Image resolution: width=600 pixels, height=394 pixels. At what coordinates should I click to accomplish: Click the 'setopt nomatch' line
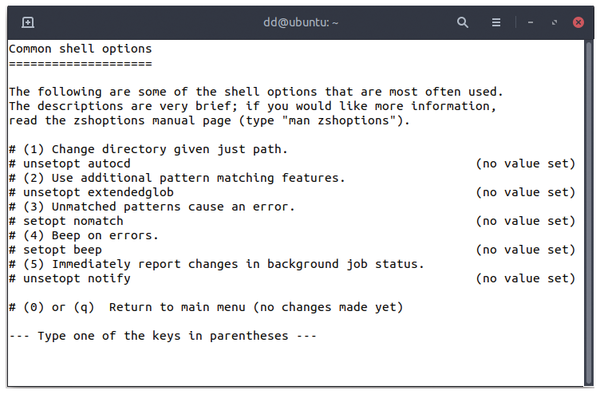coord(66,221)
